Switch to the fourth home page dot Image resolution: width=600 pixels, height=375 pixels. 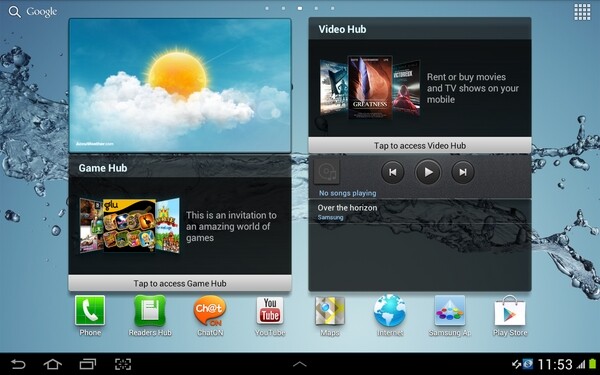pyautogui.click(x=316, y=8)
